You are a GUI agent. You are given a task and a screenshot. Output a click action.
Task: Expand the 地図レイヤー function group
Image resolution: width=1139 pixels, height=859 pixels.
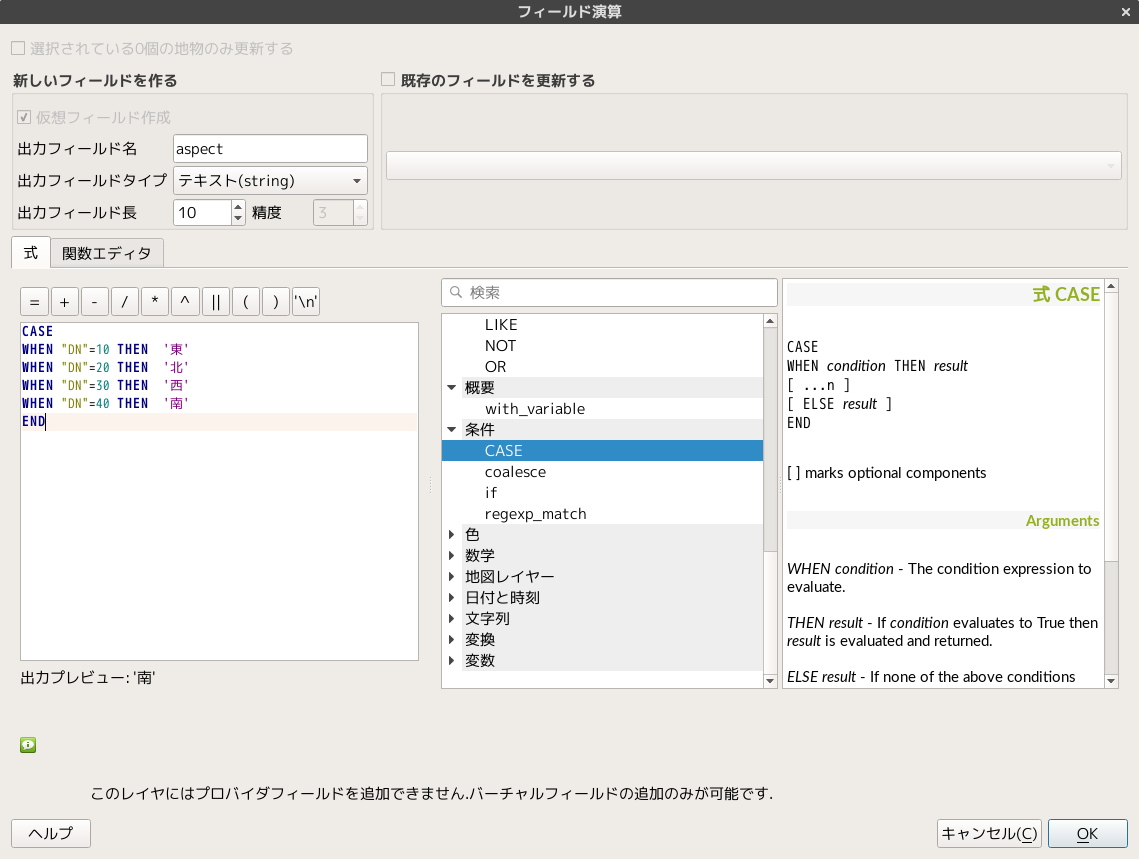coord(452,577)
